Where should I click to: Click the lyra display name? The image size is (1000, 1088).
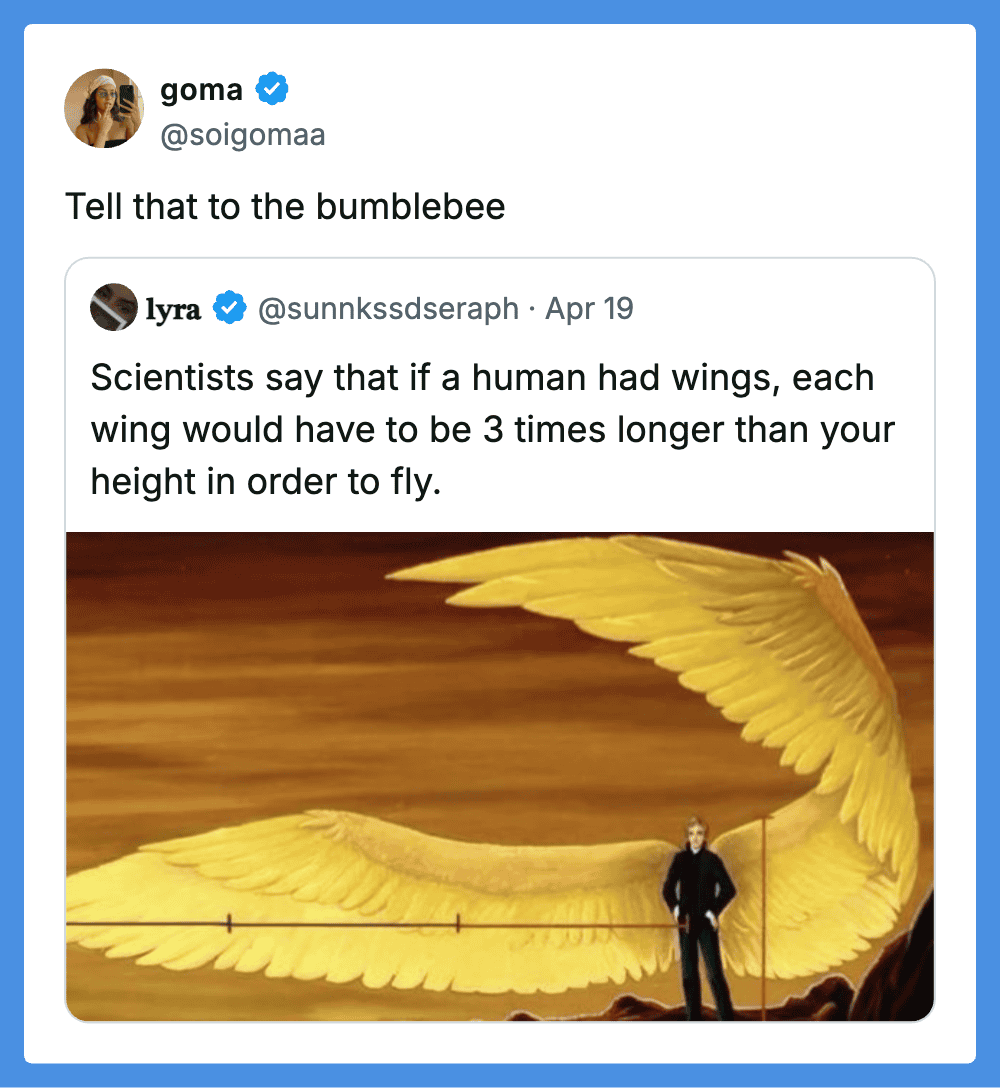(x=174, y=309)
